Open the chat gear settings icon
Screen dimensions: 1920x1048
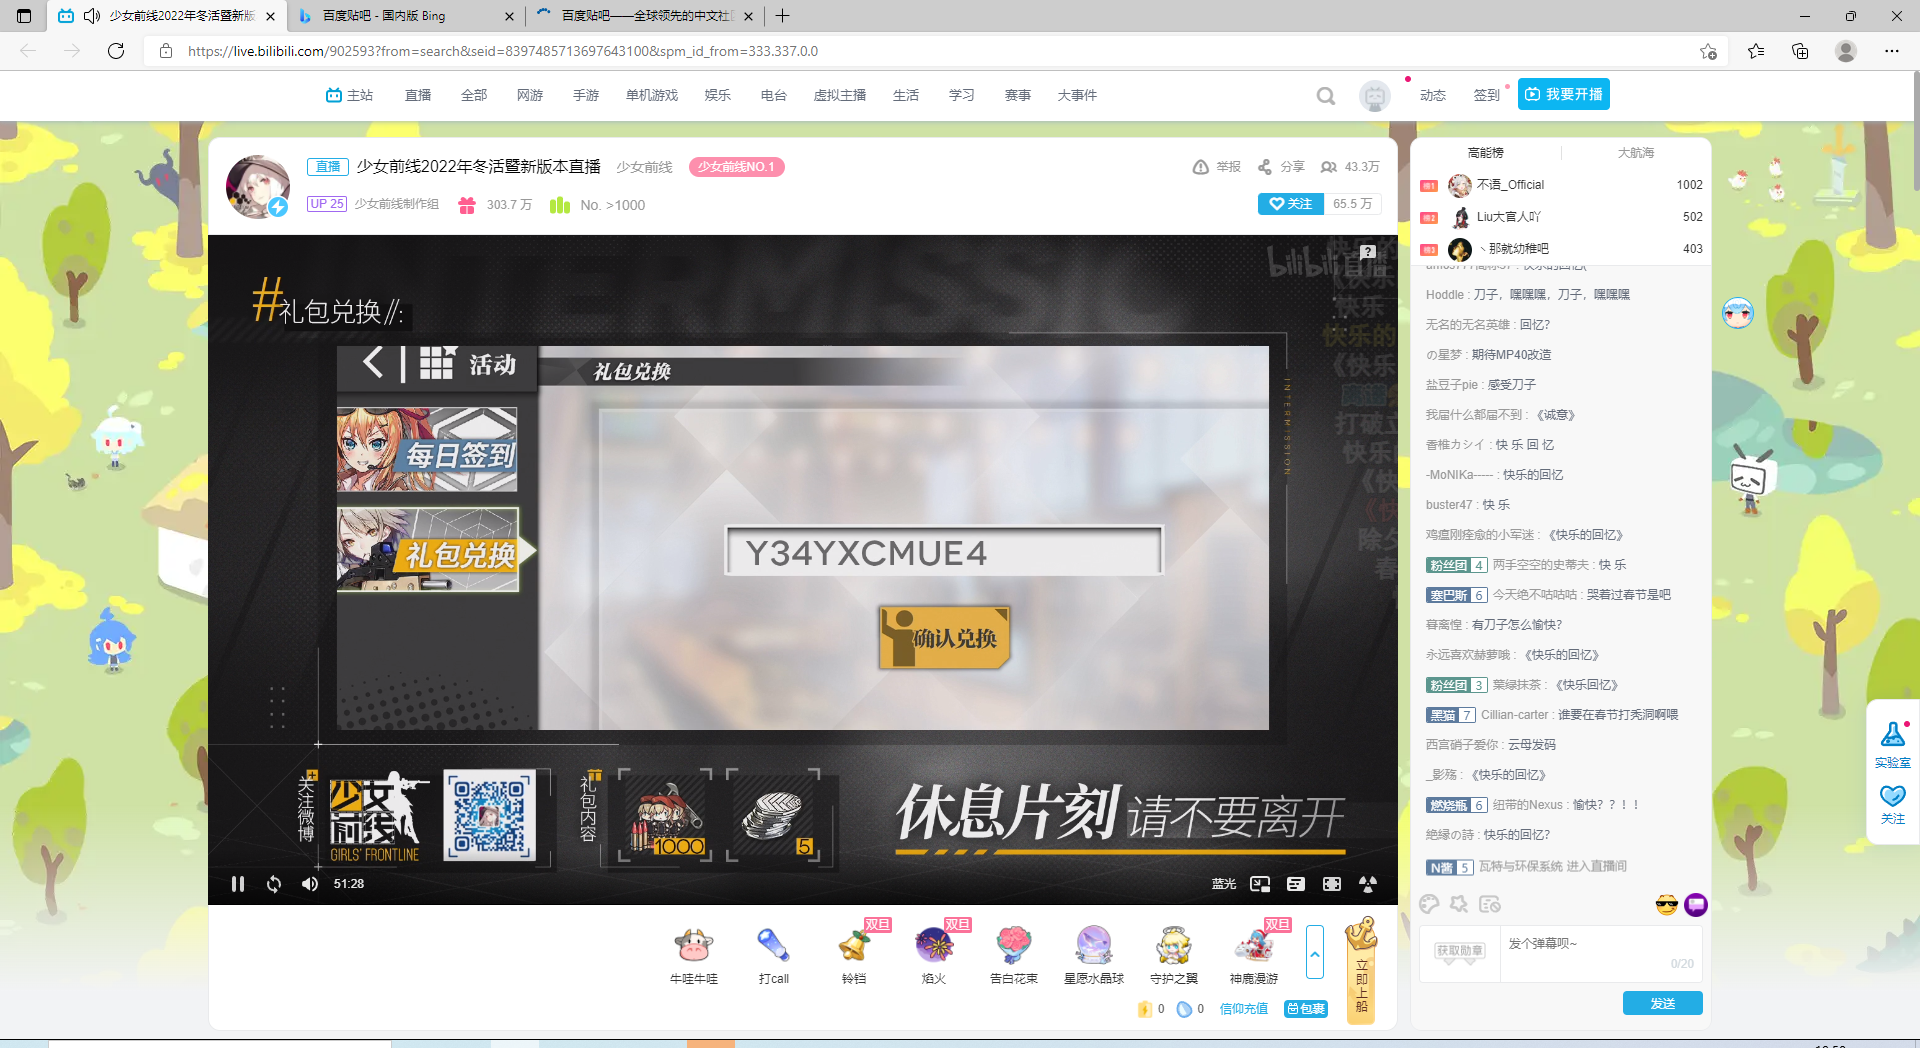tap(1460, 904)
